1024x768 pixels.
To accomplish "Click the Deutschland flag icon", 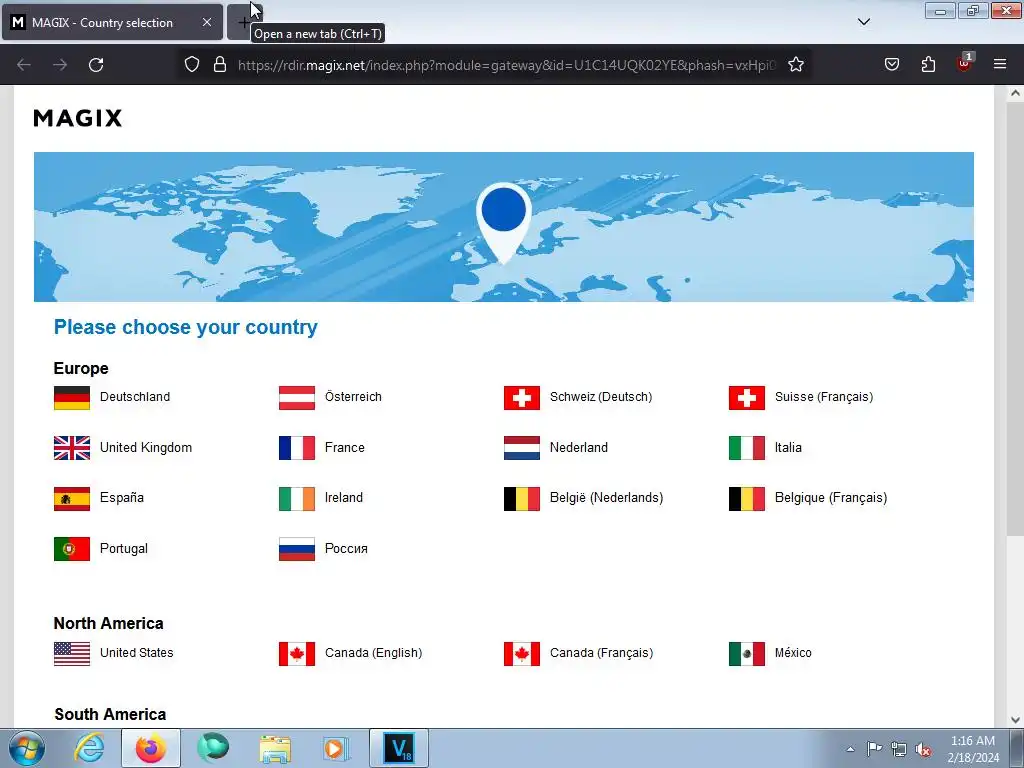I will click(x=72, y=398).
